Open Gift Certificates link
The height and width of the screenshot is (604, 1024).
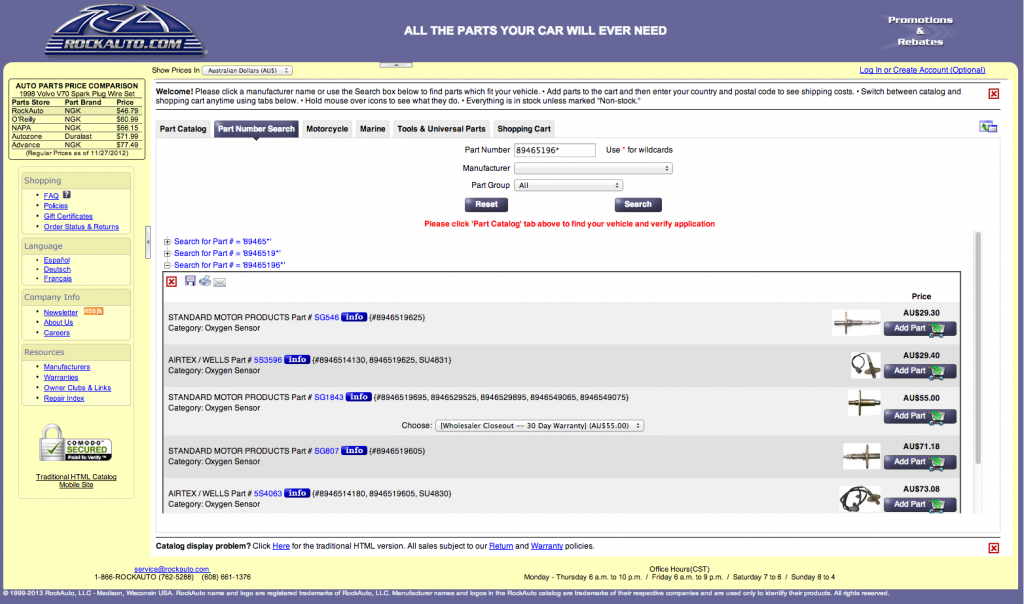pos(68,216)
